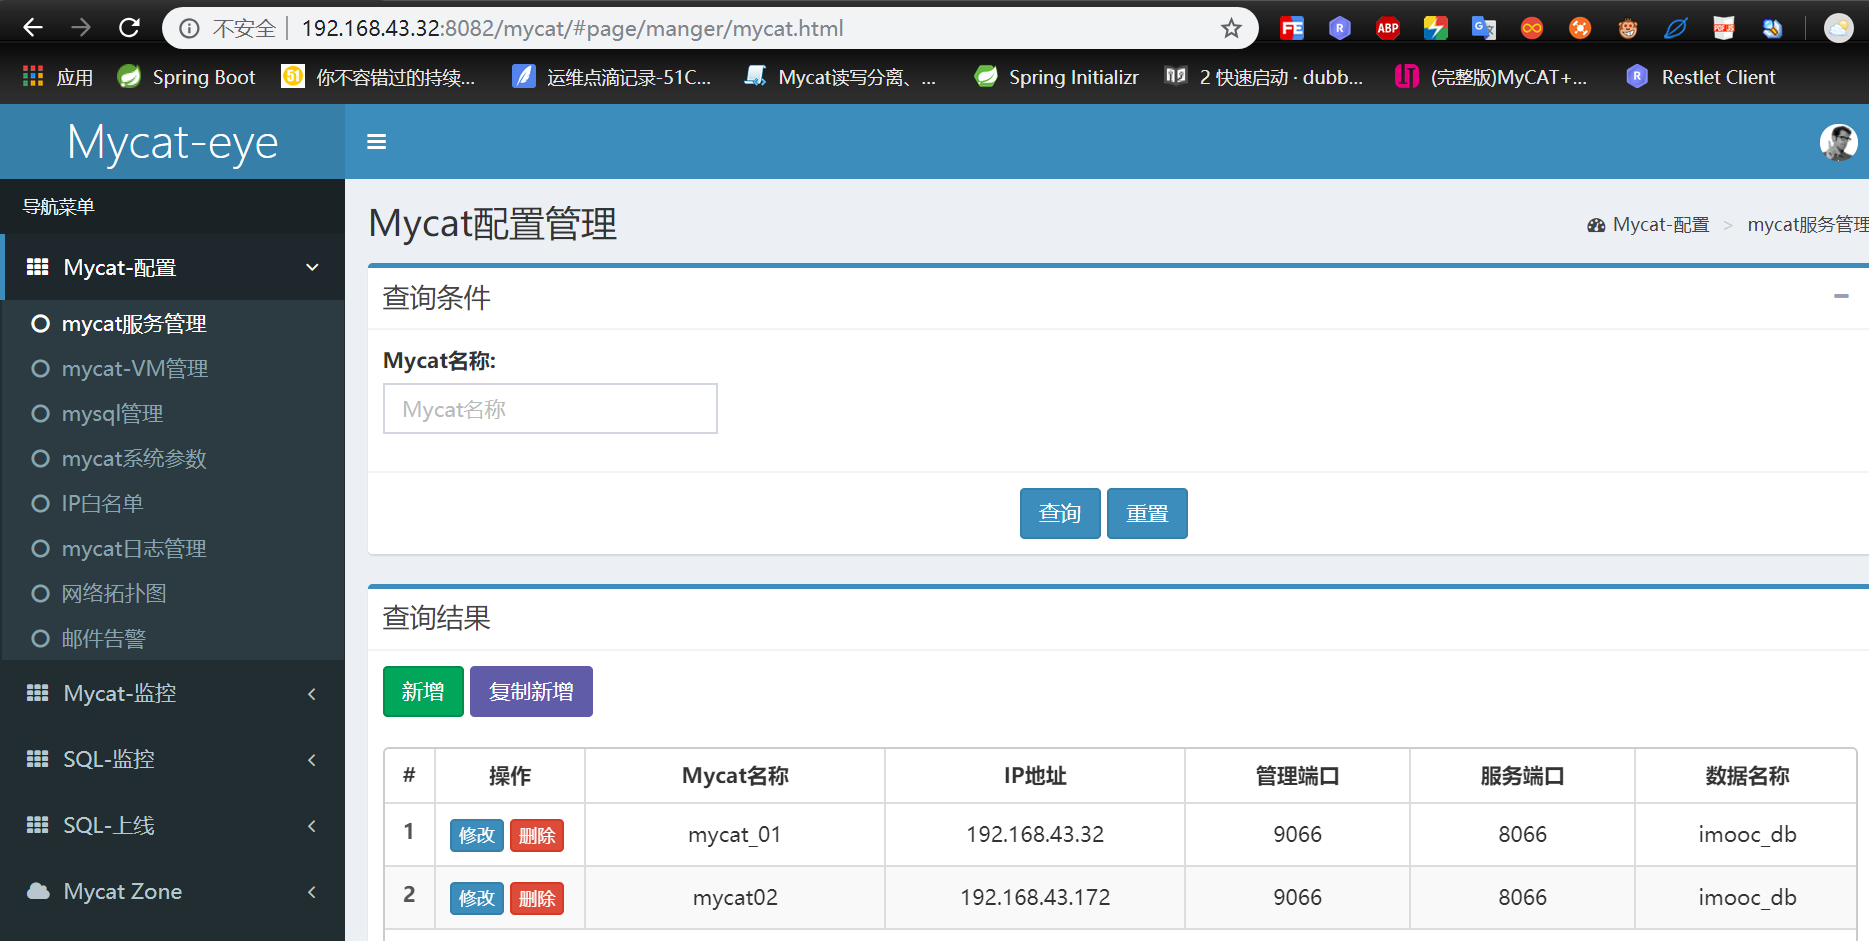
Task: Click the purple 复制新增 button
Action: pyautogui.click(x=531, y=691)
